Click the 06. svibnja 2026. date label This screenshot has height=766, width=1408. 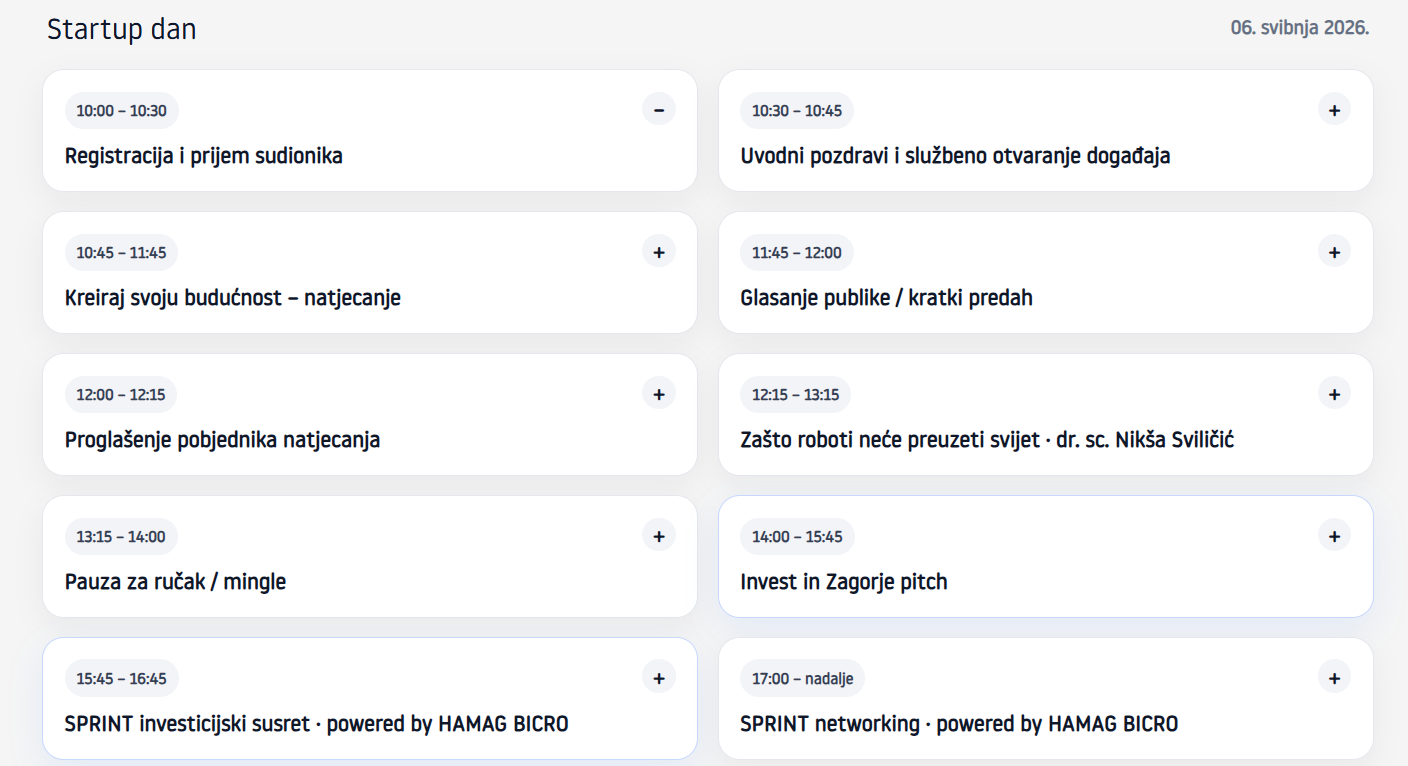tap(1299, 28)
